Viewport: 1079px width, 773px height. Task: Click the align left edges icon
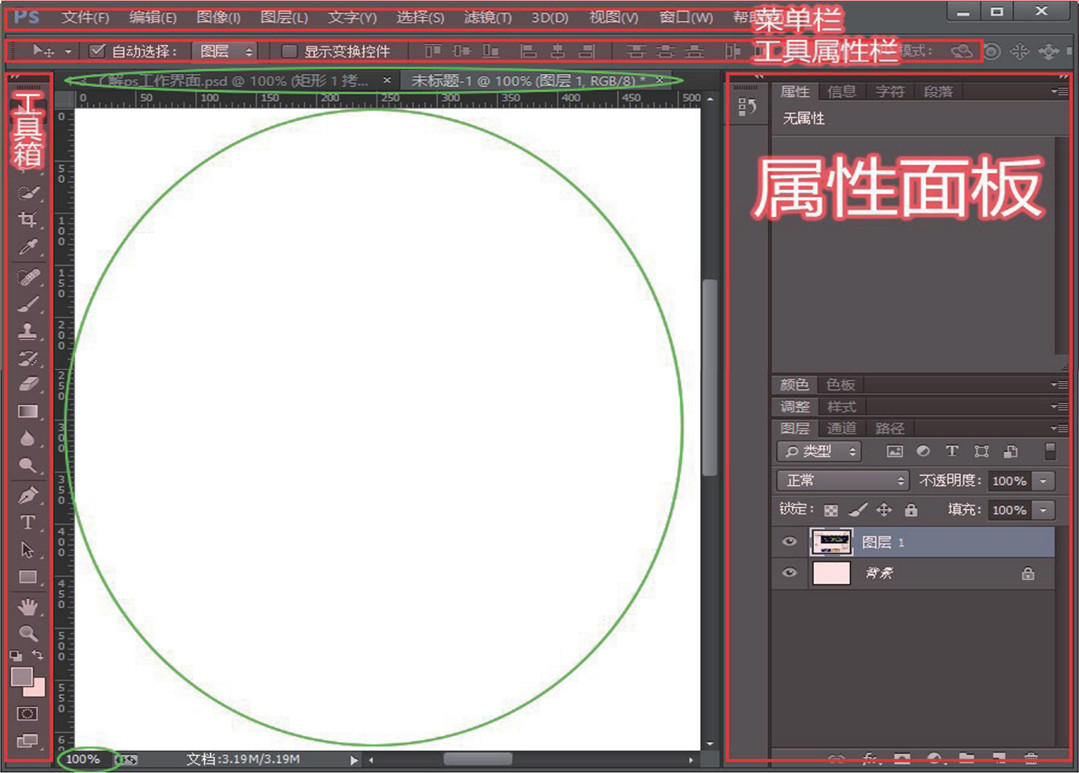coord(528,51)
